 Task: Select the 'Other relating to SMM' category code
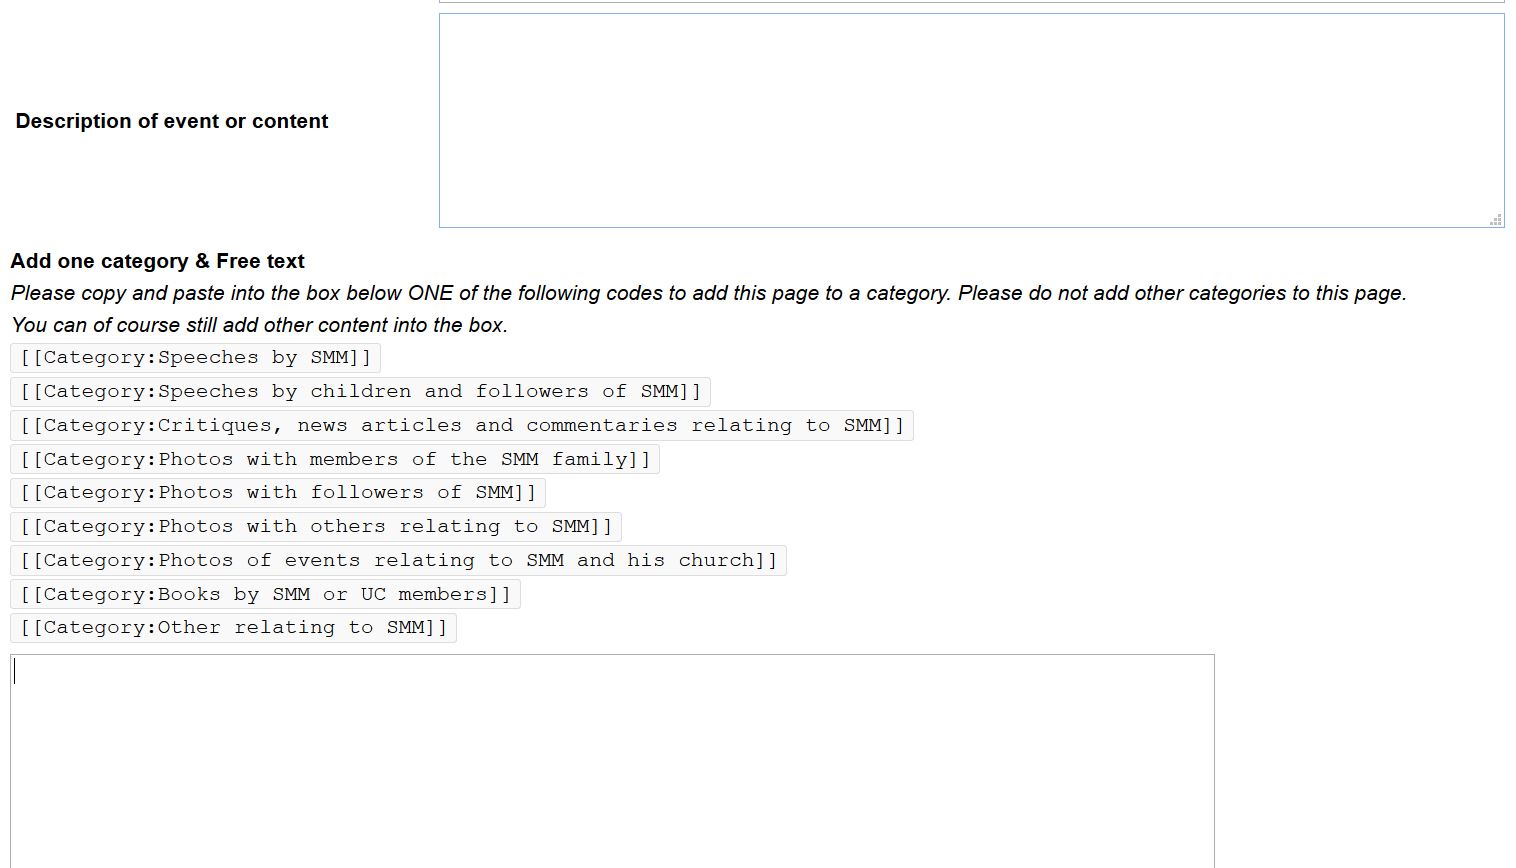pos(233,628)
